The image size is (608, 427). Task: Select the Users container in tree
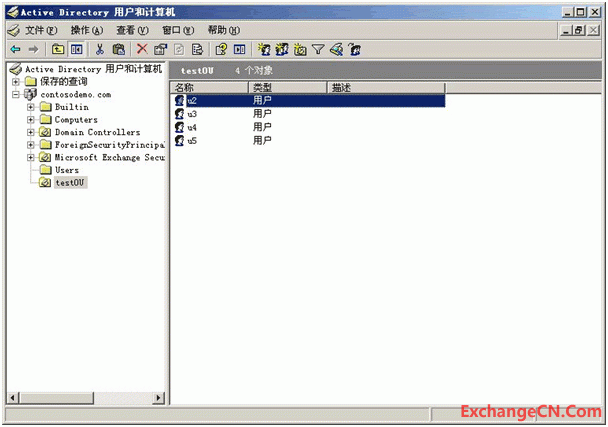point(66,170)
